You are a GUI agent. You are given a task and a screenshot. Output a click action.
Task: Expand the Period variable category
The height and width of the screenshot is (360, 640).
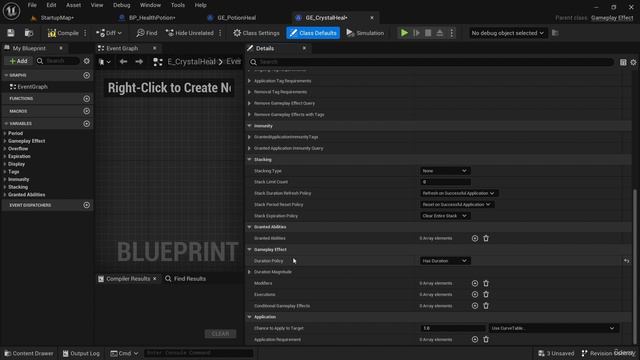pyautogui.click(x=5, y=133)
